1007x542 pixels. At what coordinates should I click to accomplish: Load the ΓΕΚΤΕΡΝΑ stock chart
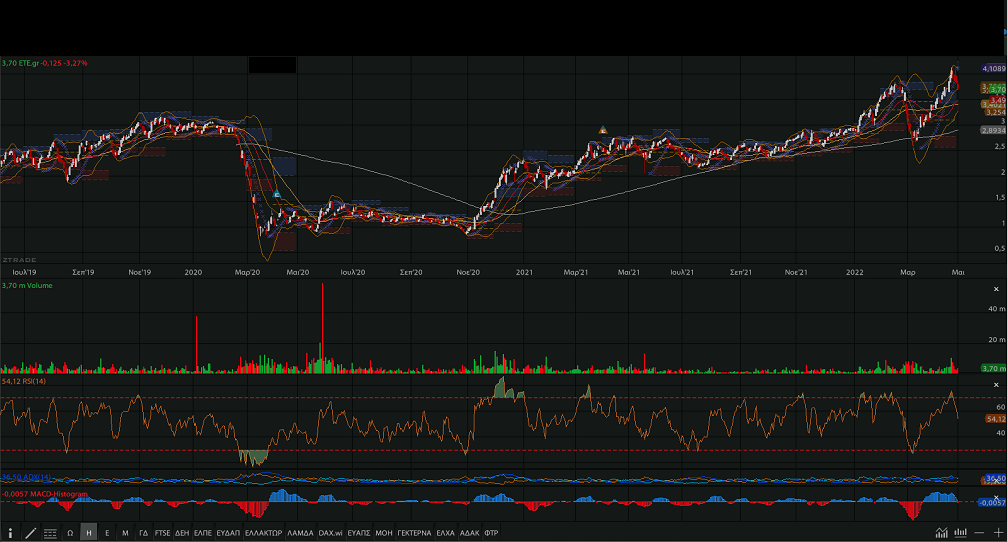coord(414,533)
